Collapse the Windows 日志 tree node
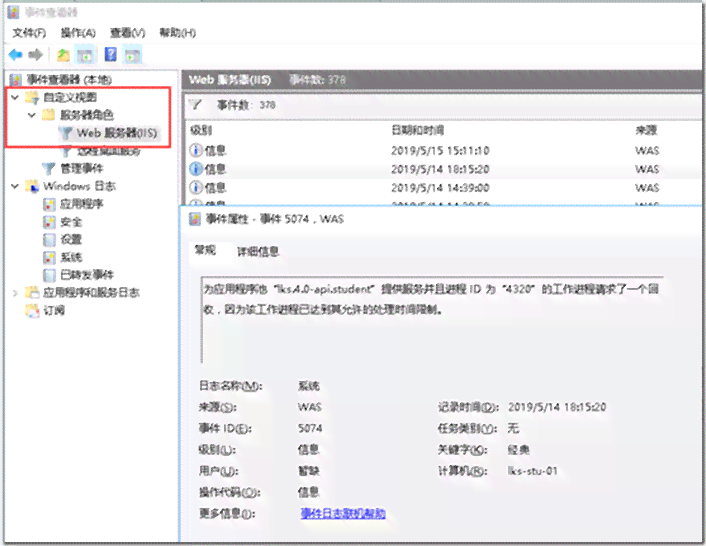 [x=15, y=186]
